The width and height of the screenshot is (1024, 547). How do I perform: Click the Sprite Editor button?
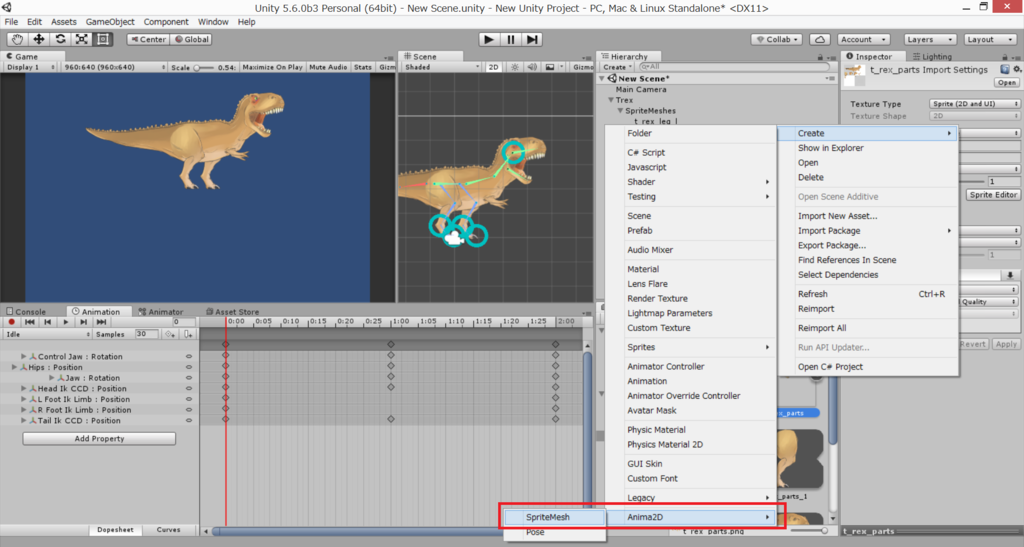pos(993,195)
